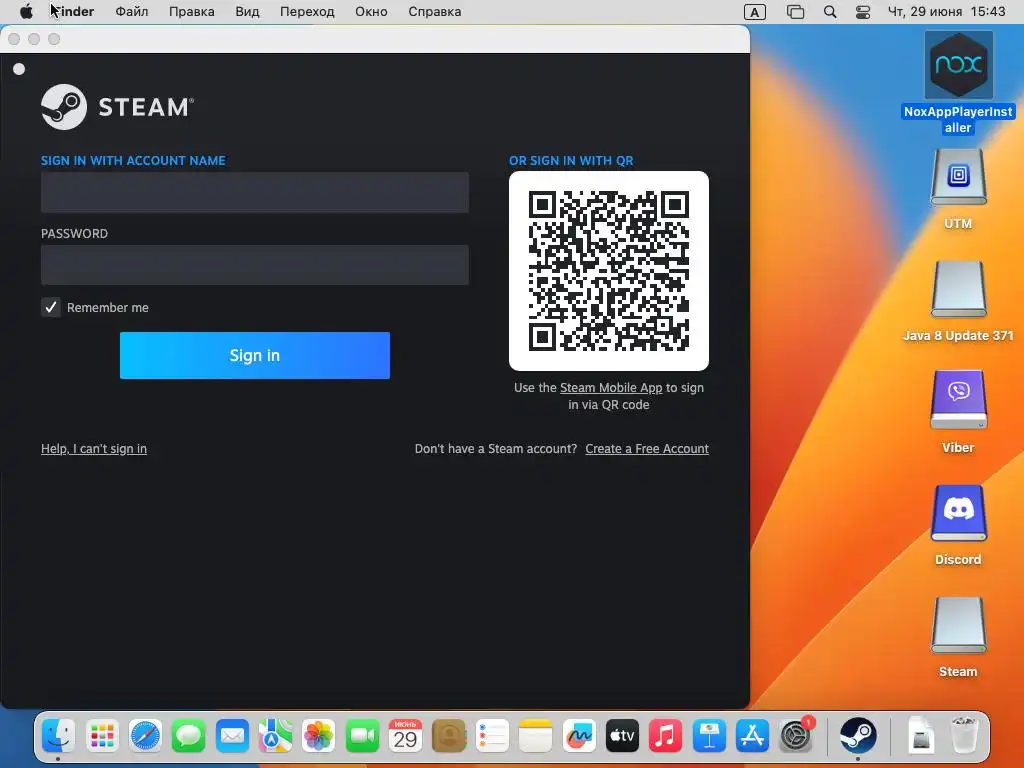Open the Справка menu
Screen dimensions: 1024x768
pyautogui.click(x=434, y=12)
